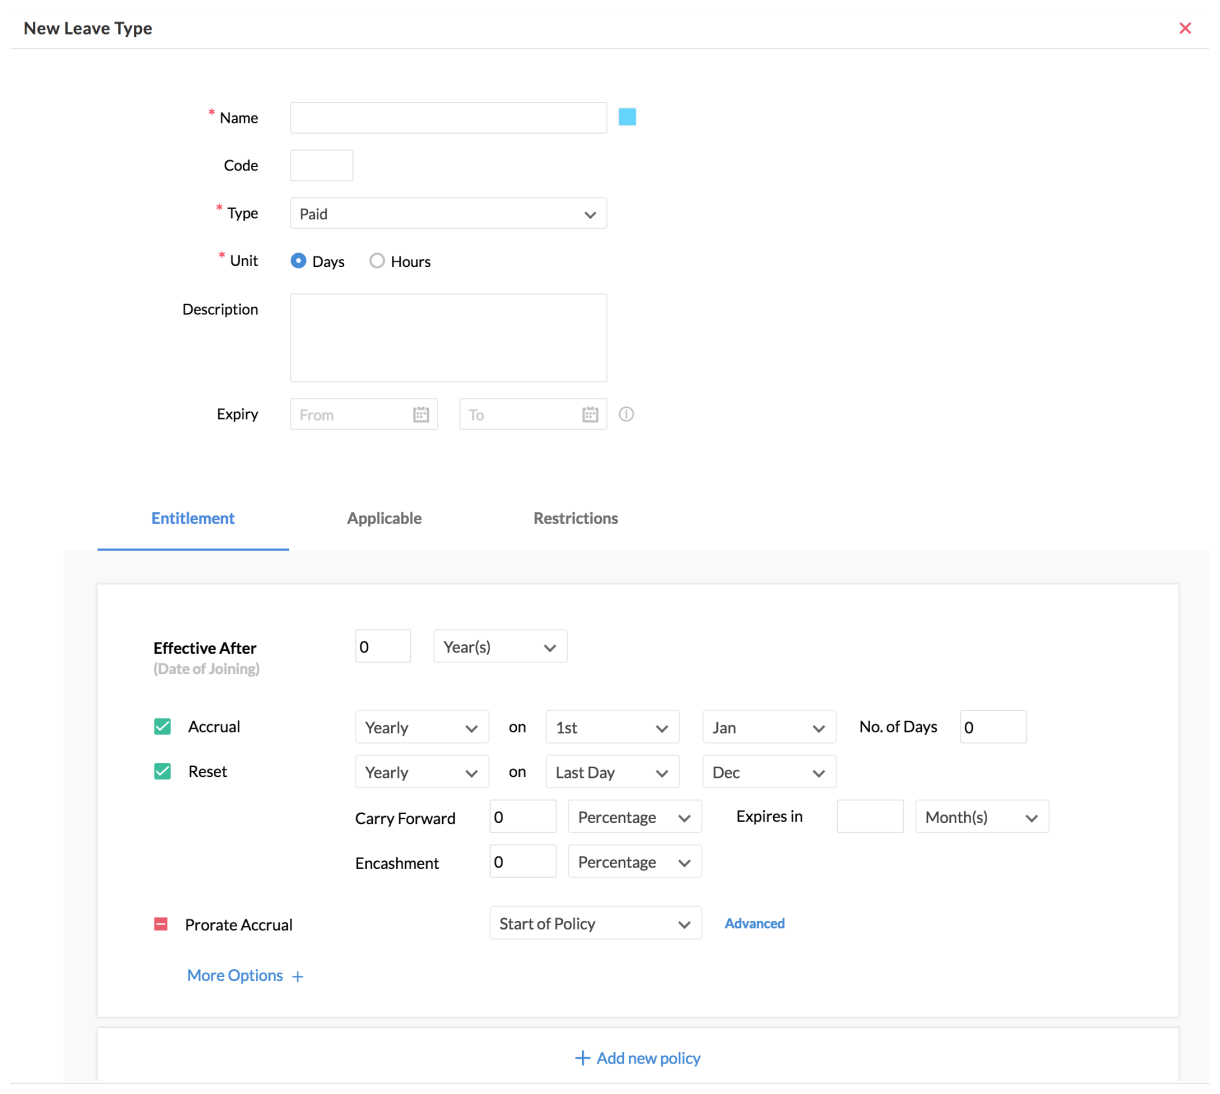Click into the Name input field
This screenshot has width=1220, height=1094.
pos(448,118)
